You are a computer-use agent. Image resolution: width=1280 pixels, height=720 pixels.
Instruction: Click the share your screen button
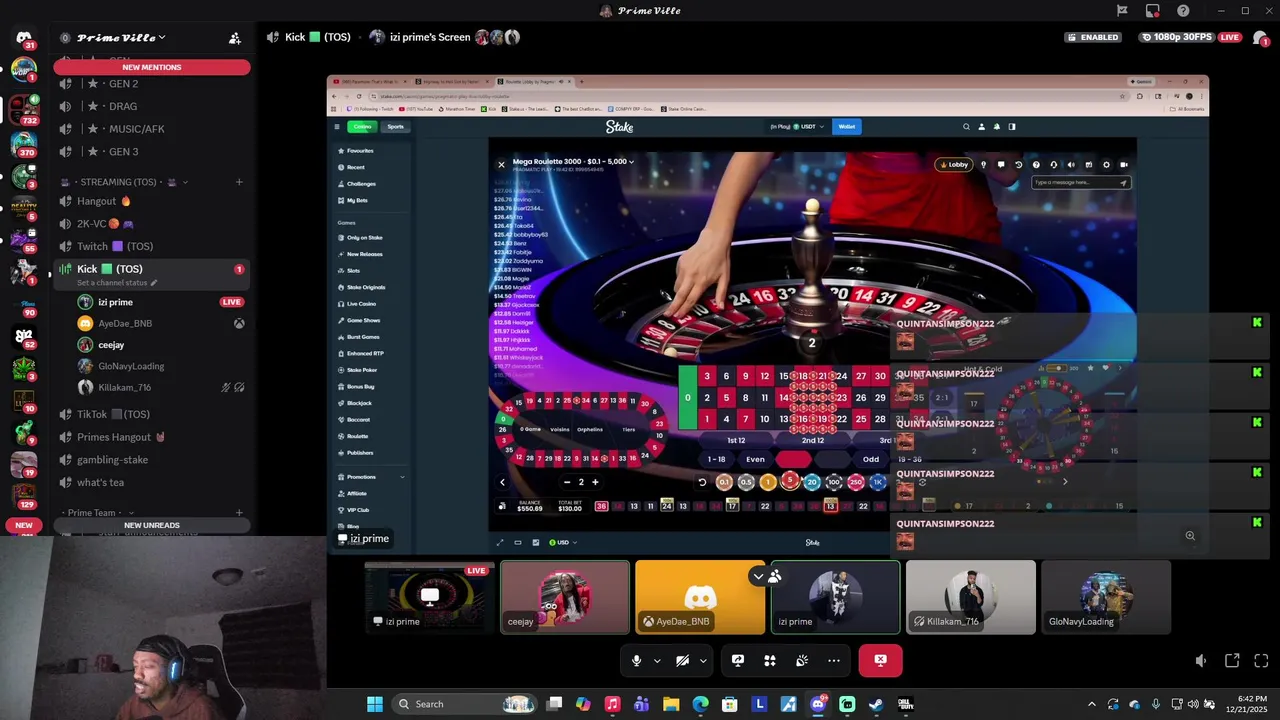pos(738,660)
